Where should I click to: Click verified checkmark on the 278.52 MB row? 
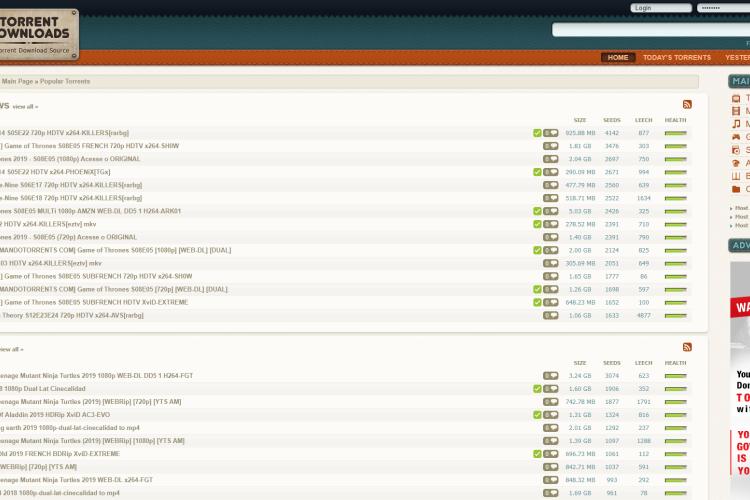[x=537, y=224]
